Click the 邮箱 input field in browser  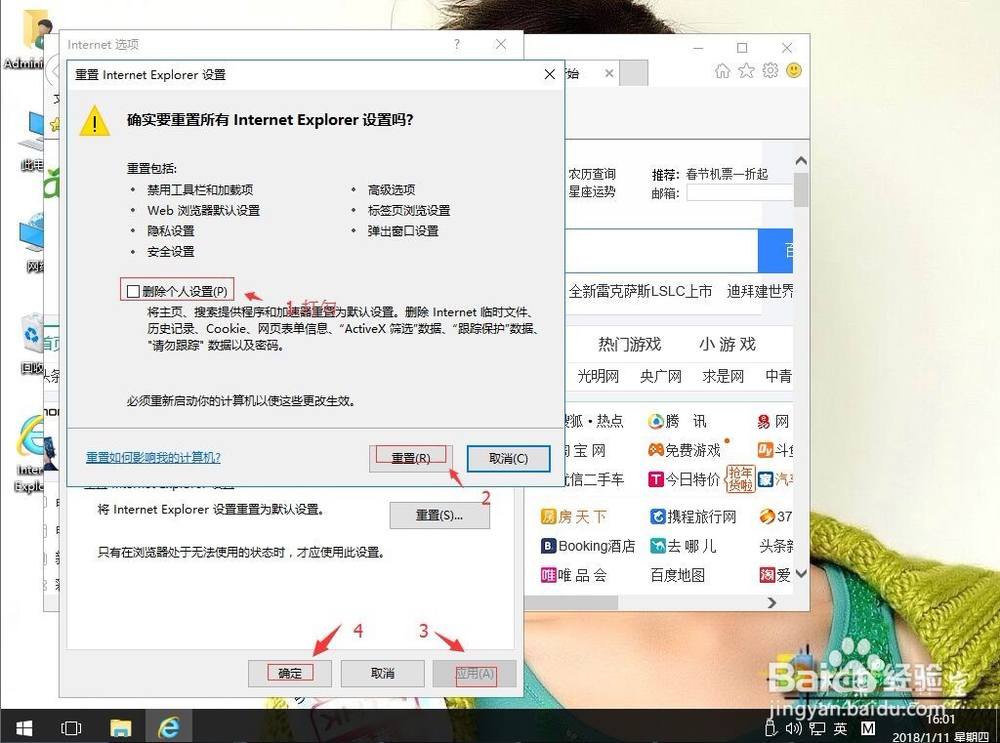(x=740, y=193)
